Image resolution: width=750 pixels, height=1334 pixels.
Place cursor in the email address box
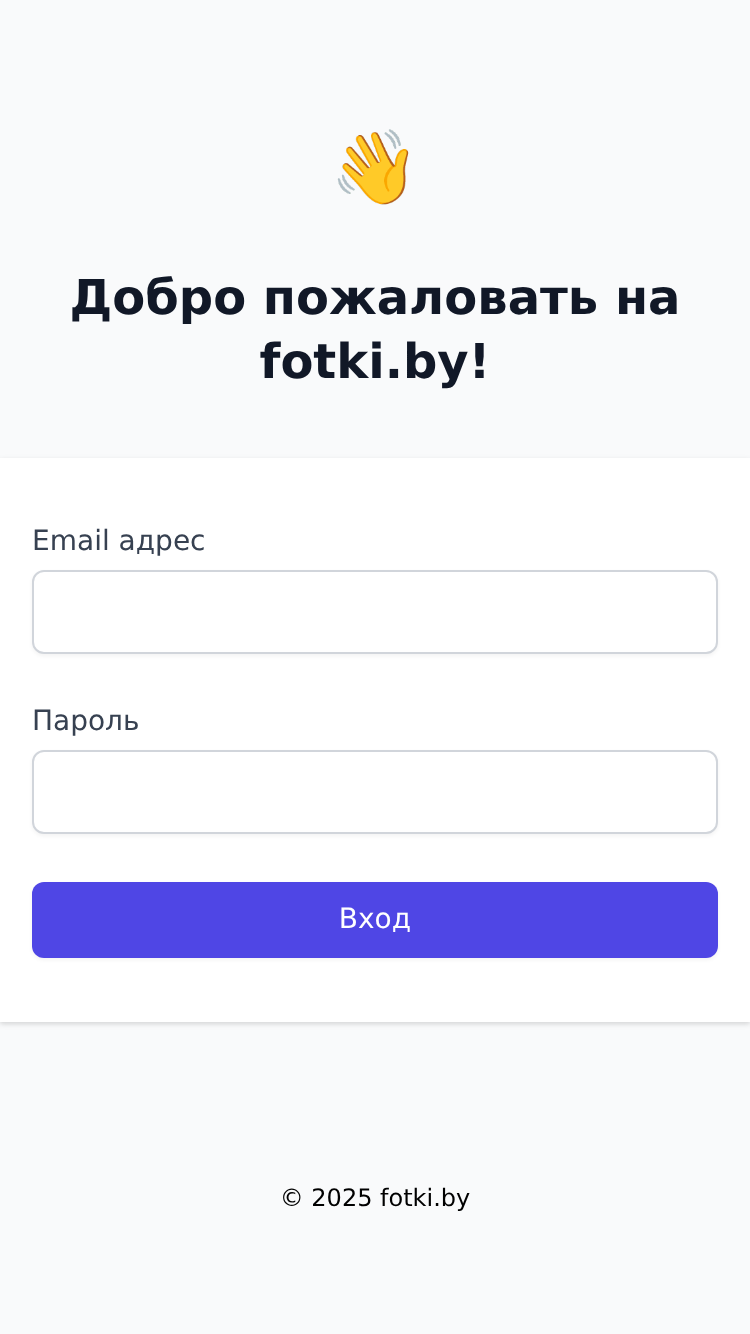[375, 612]
